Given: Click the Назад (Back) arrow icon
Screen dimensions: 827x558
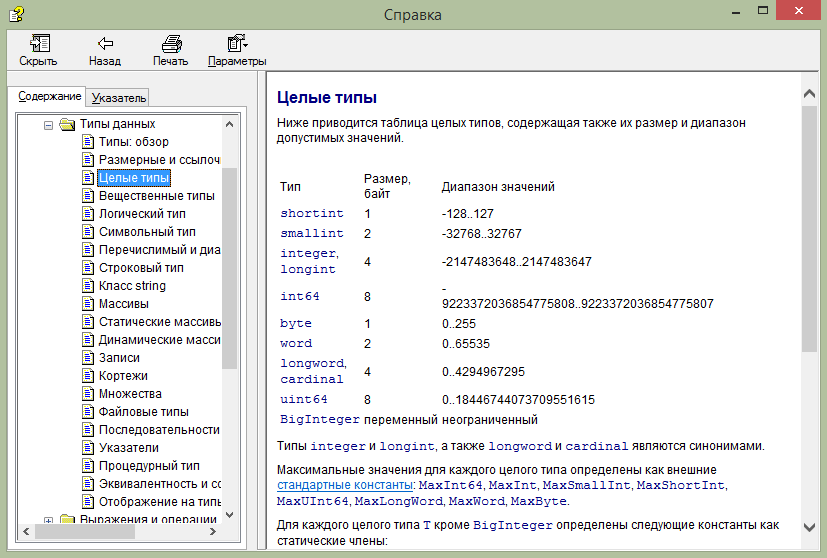Looking at the screenshot, I should click(105, 43).
